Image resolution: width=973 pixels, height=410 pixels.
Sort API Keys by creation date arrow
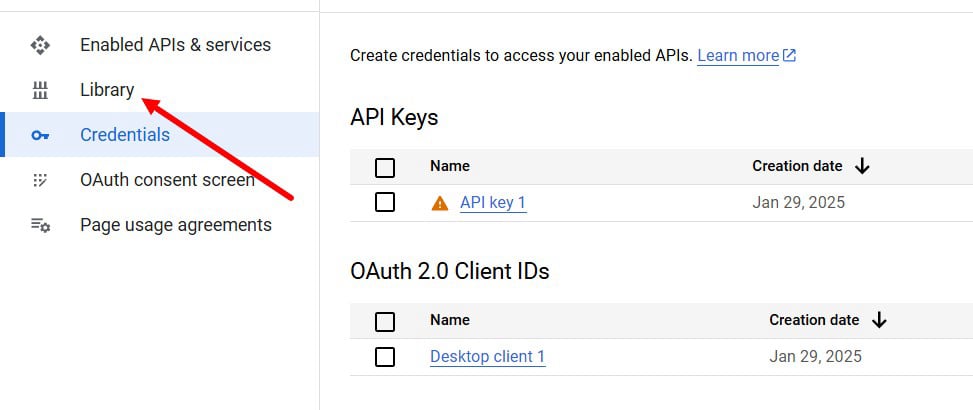coord(861,166)
